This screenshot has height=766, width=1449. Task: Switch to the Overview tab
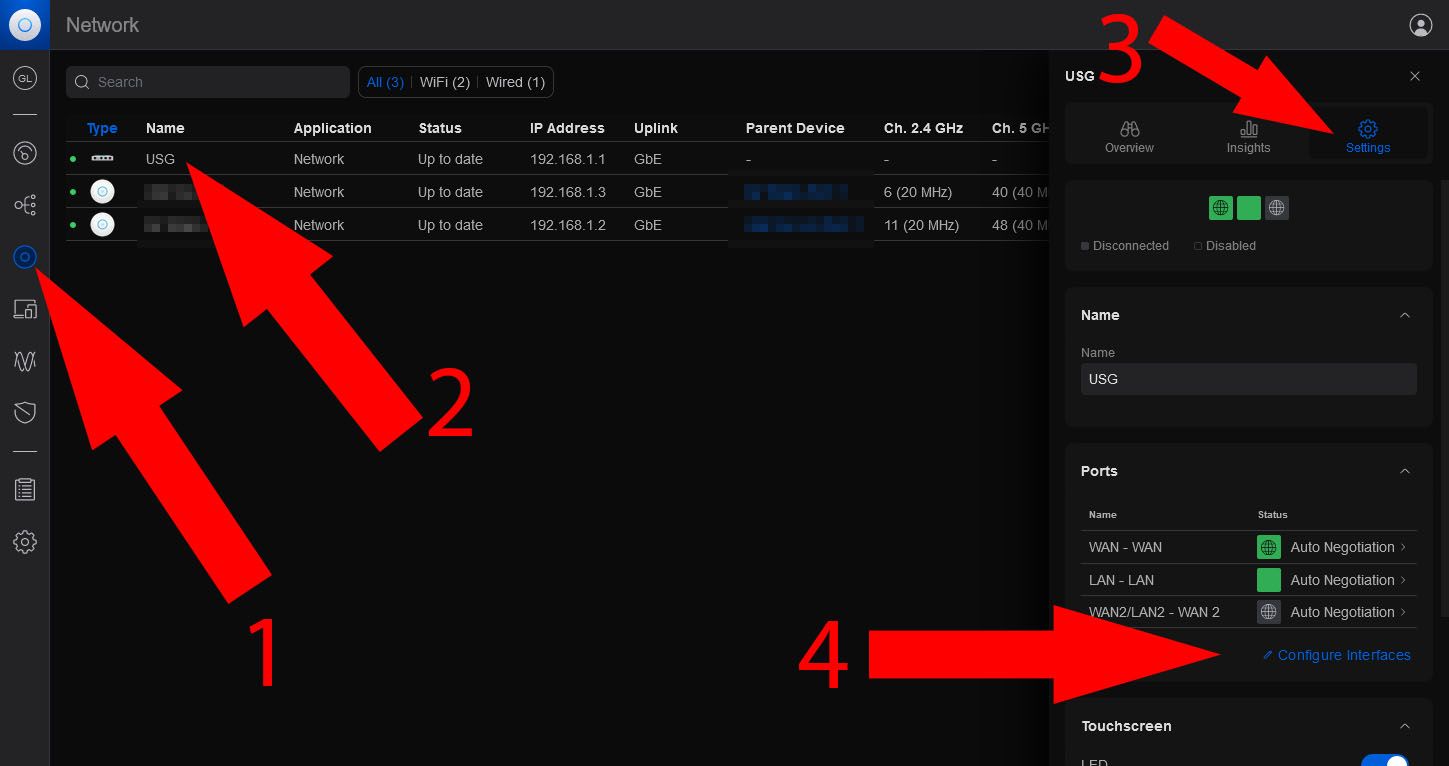1129,137
